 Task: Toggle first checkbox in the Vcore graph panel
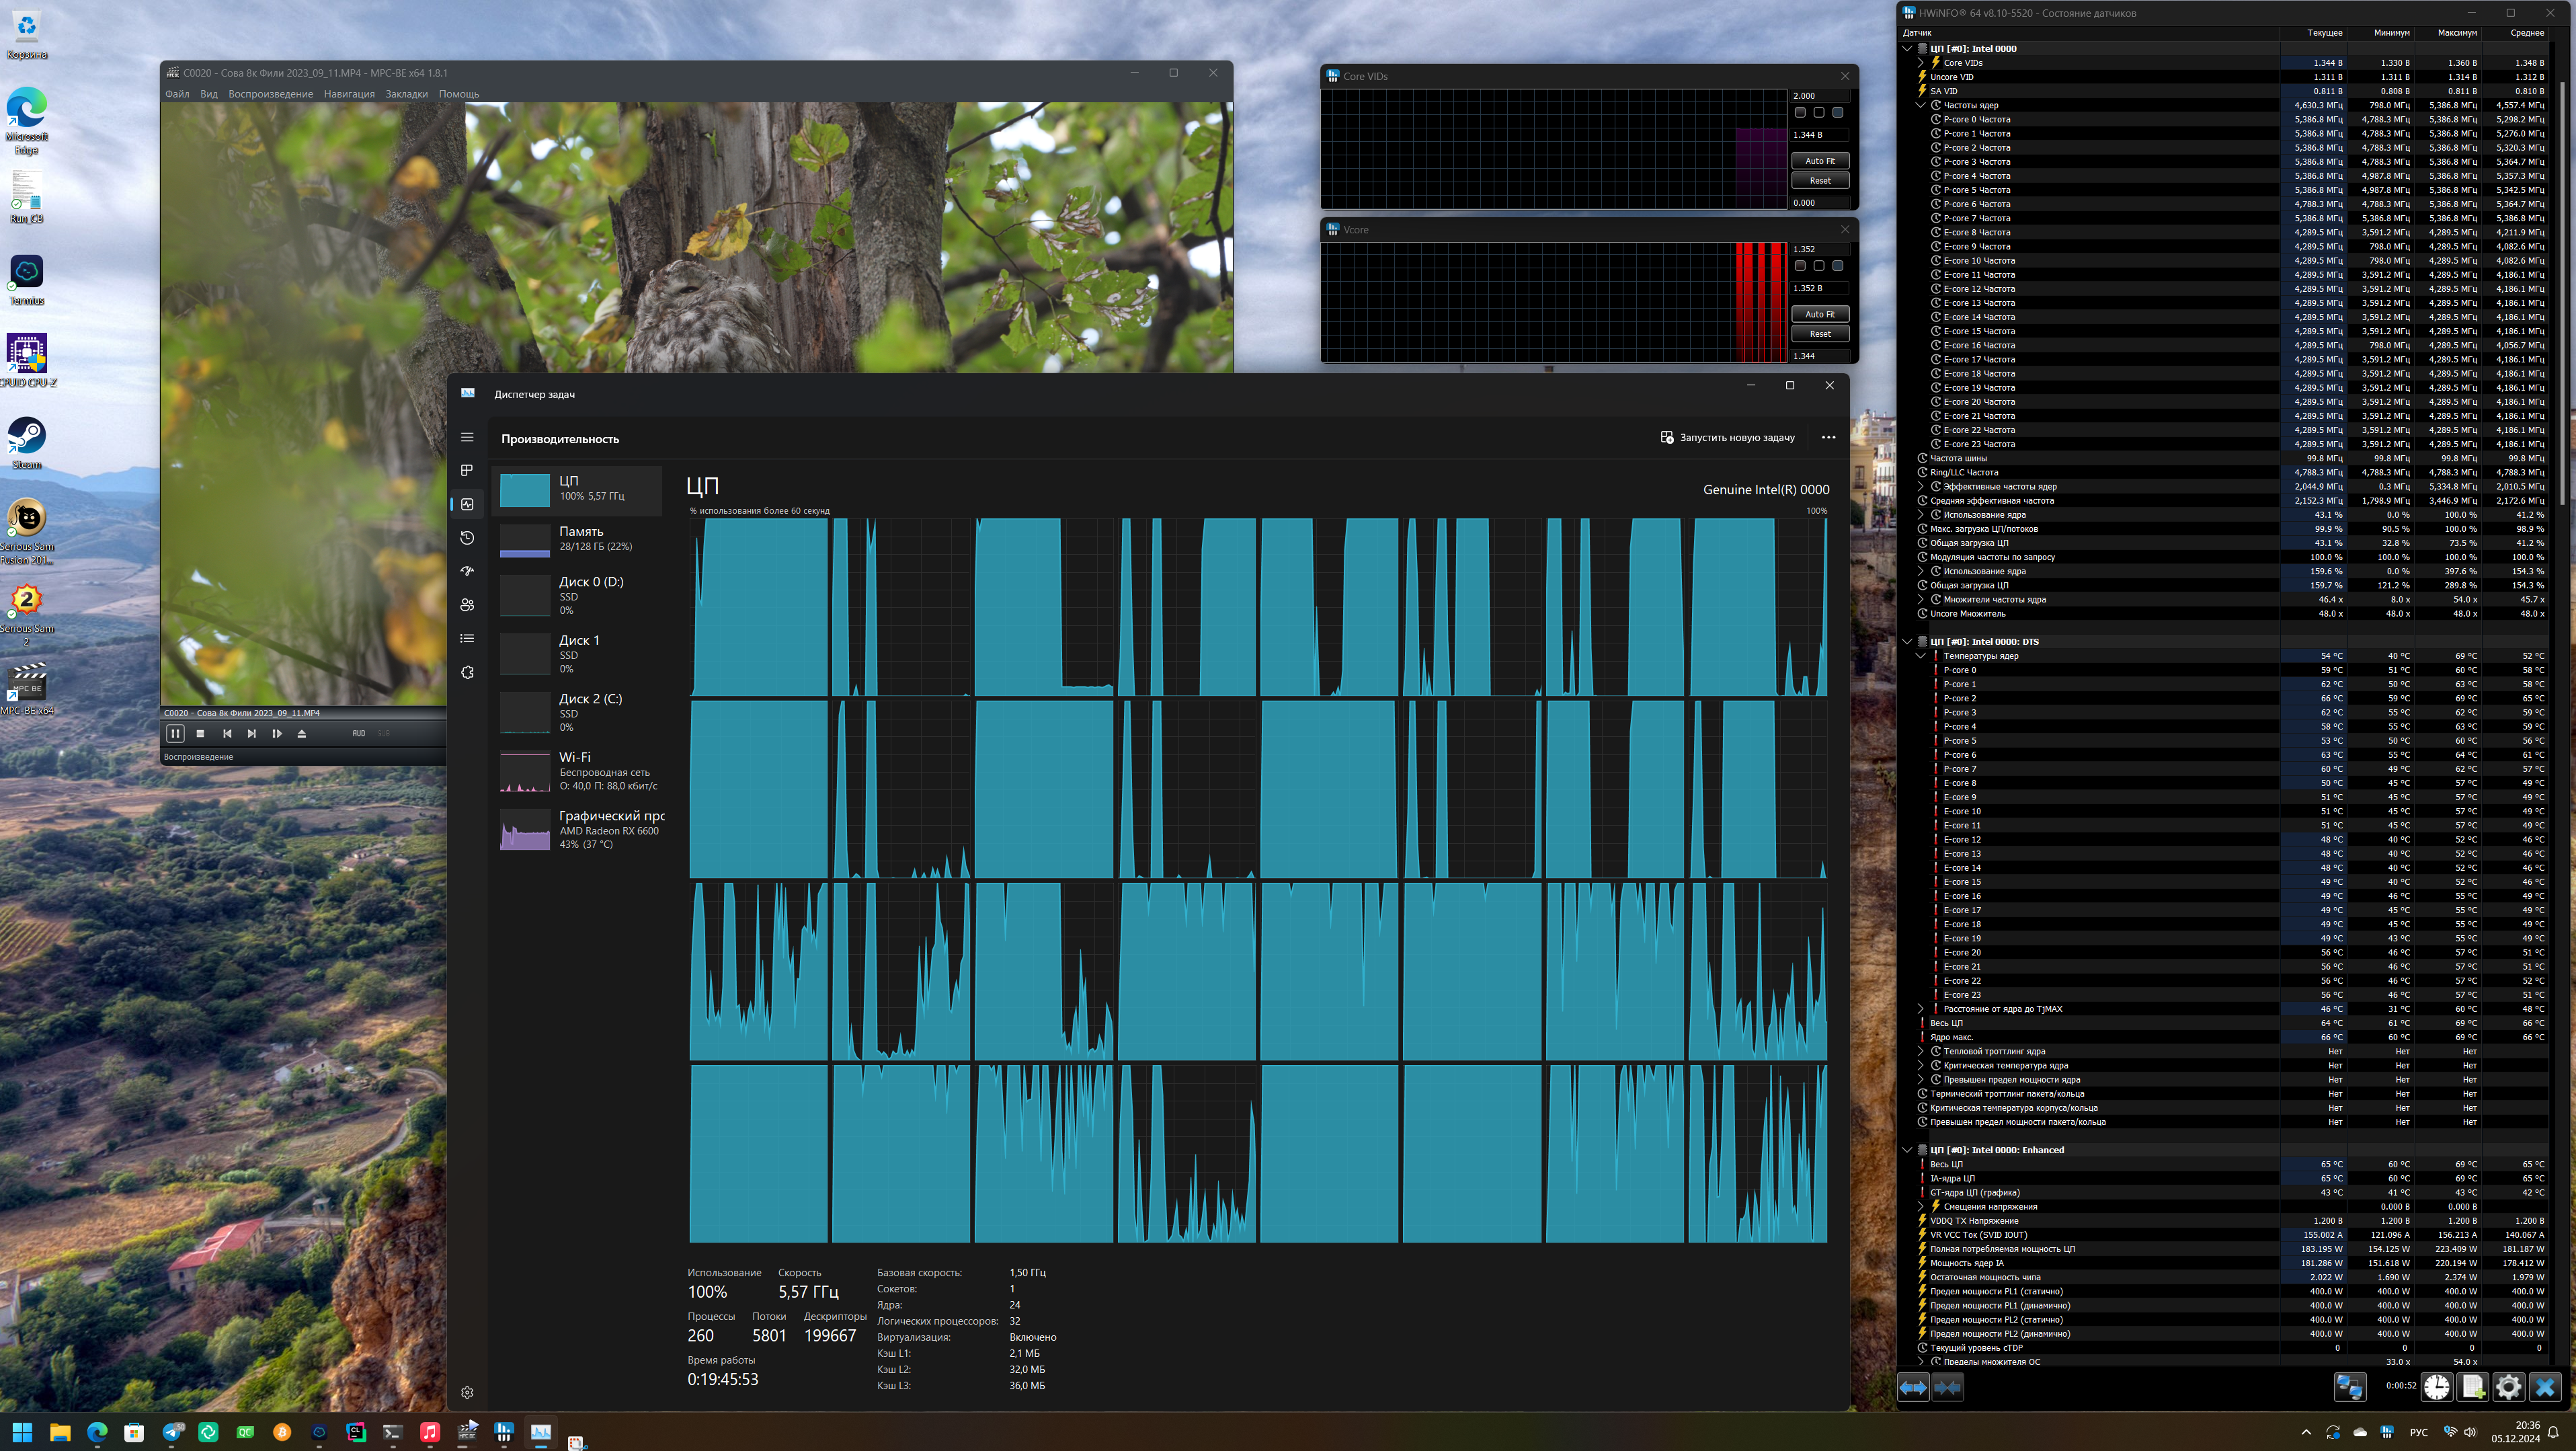pyautogui.click(x=1800, y=266)
